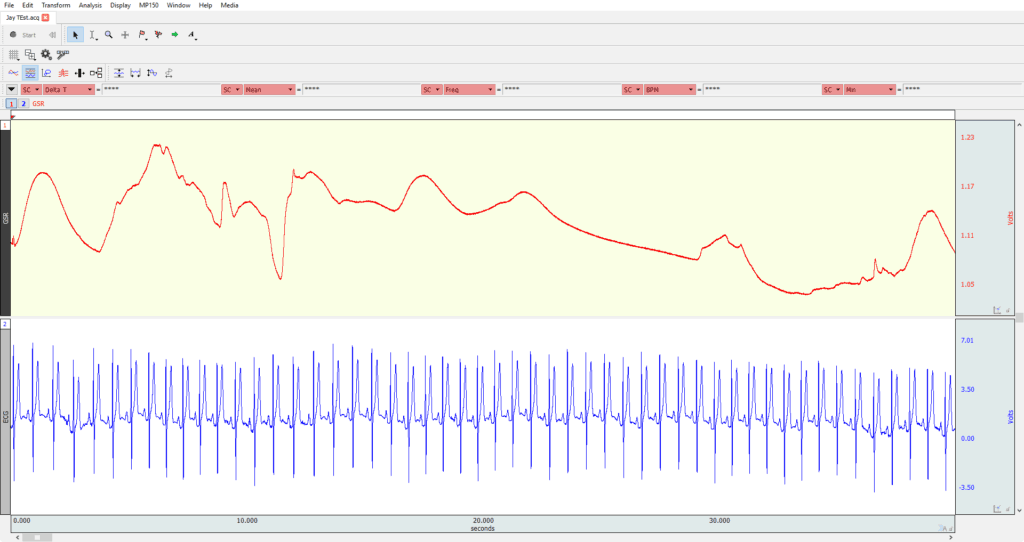
Task: Open the File menu
Action: pos(9,5)
